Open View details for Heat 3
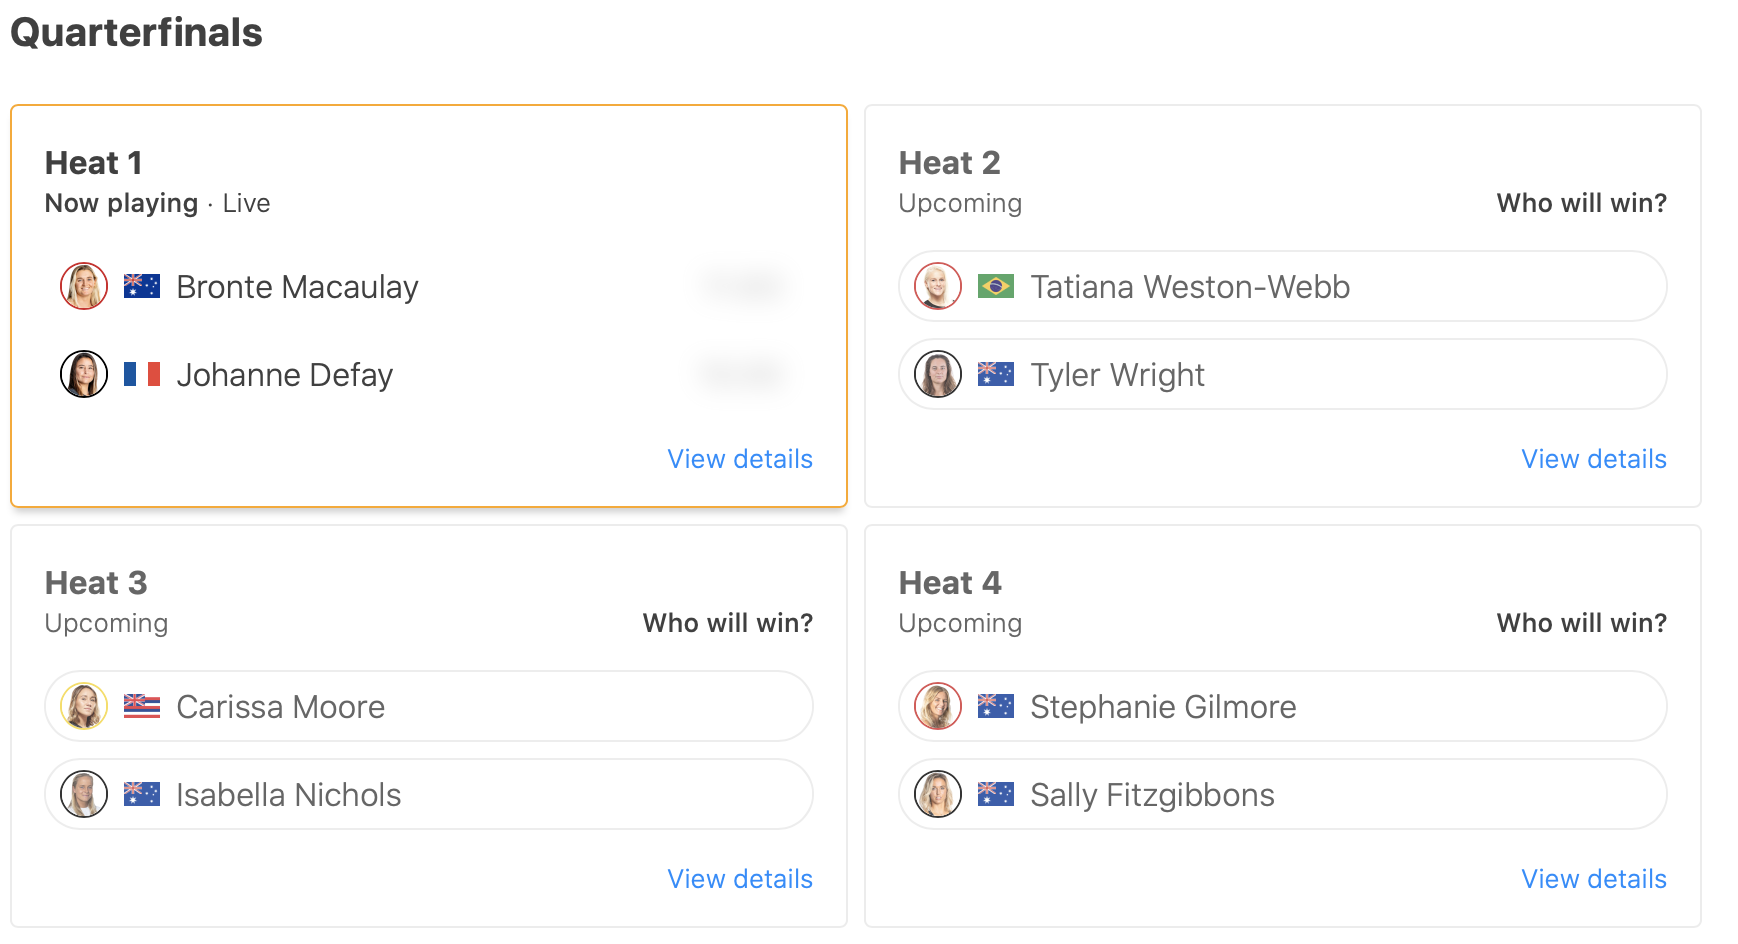 point(740,879)
